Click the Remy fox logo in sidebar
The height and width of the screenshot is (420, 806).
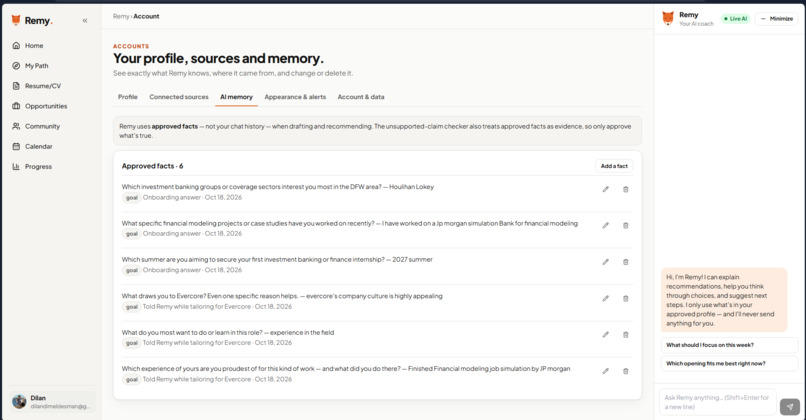[16, 21]
